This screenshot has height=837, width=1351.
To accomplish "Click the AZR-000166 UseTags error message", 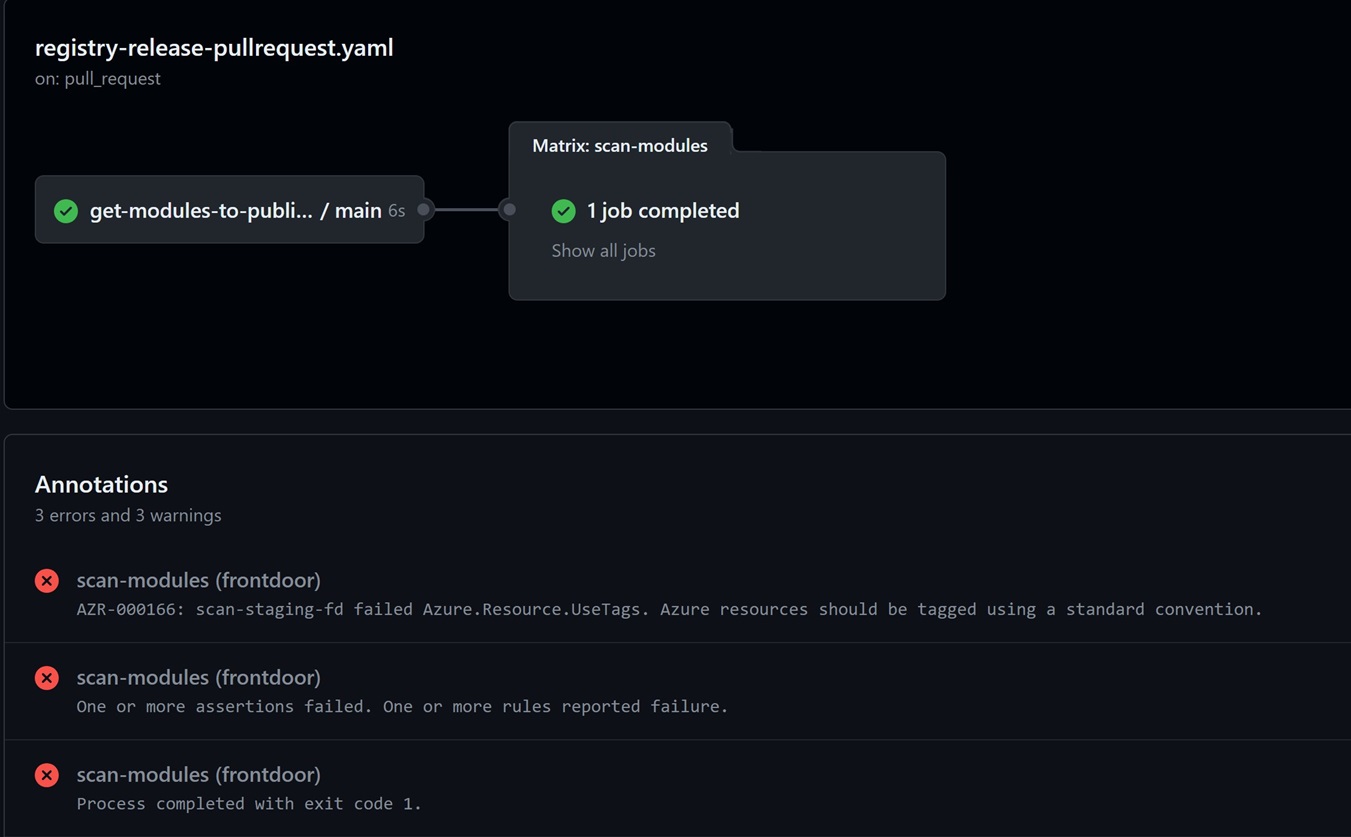I will tap(669, 609).
